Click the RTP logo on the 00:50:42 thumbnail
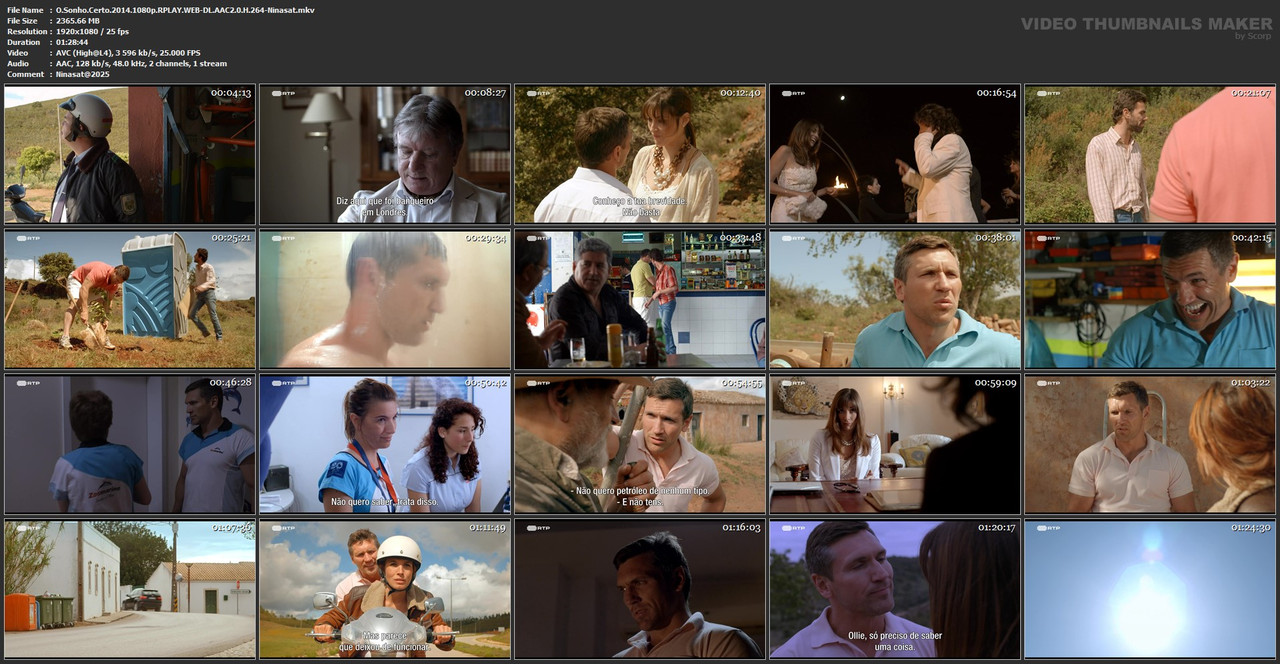Viewport: 1280px width, 664px height. (282, 383)
